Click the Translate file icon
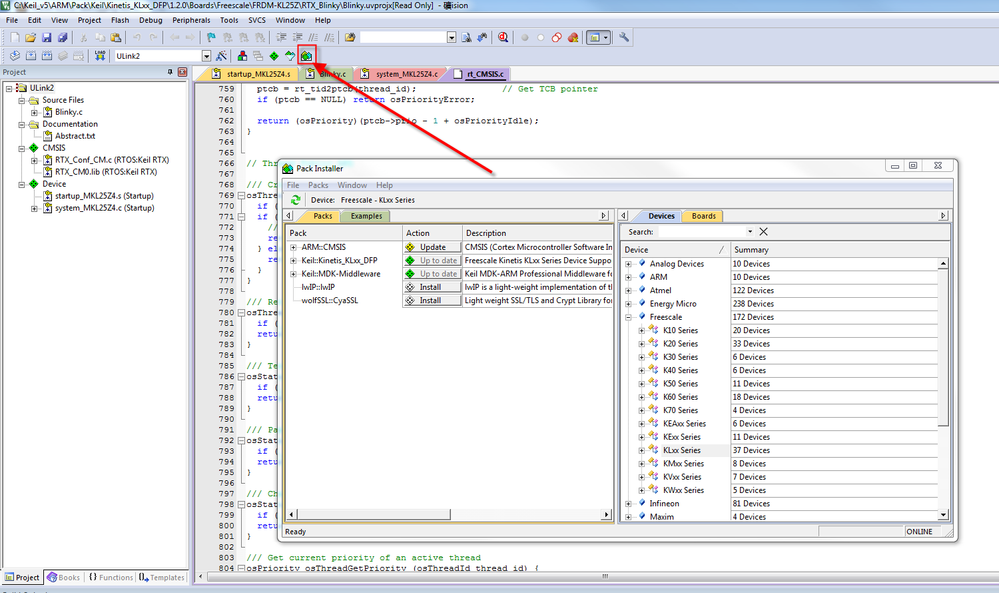The width and height of the screenshot is (999, 593). click(15, 56)
